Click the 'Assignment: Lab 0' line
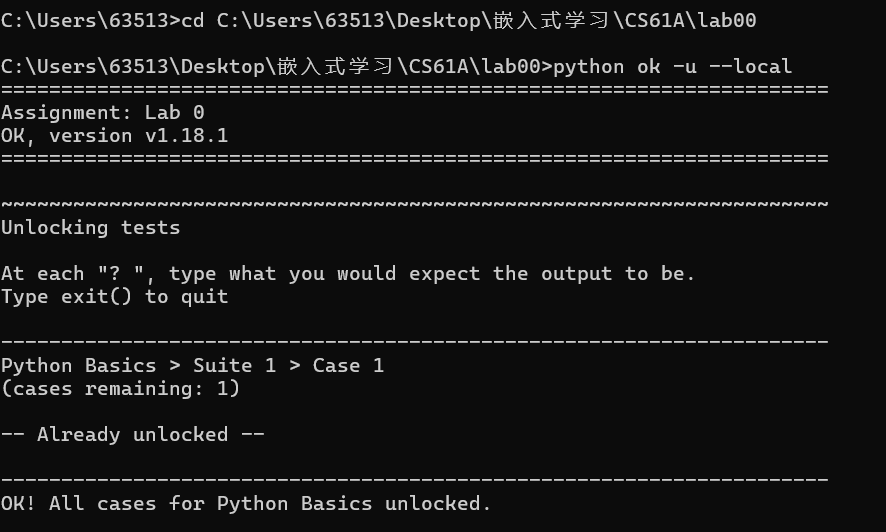This screenshot has width=886, height=532. [x=102, y=112]
